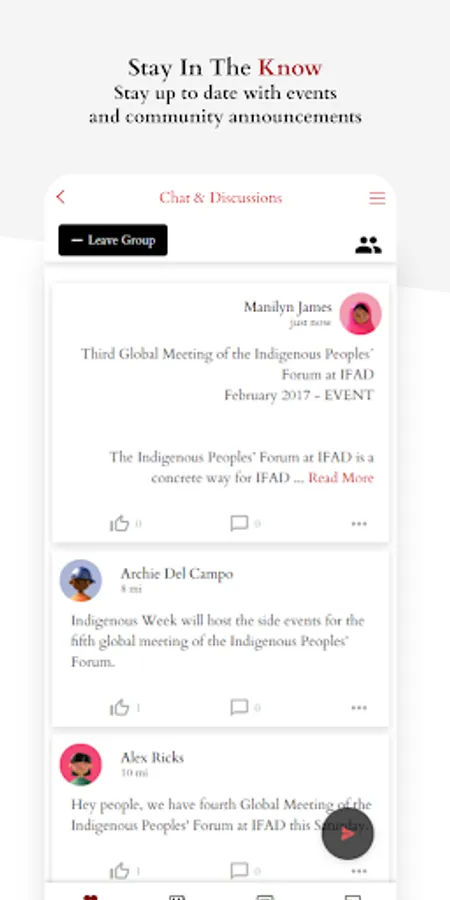This screenshot has height=900, width=450.
Task: Open Alex Ricks's profile avatar
Action: point(81,765)
